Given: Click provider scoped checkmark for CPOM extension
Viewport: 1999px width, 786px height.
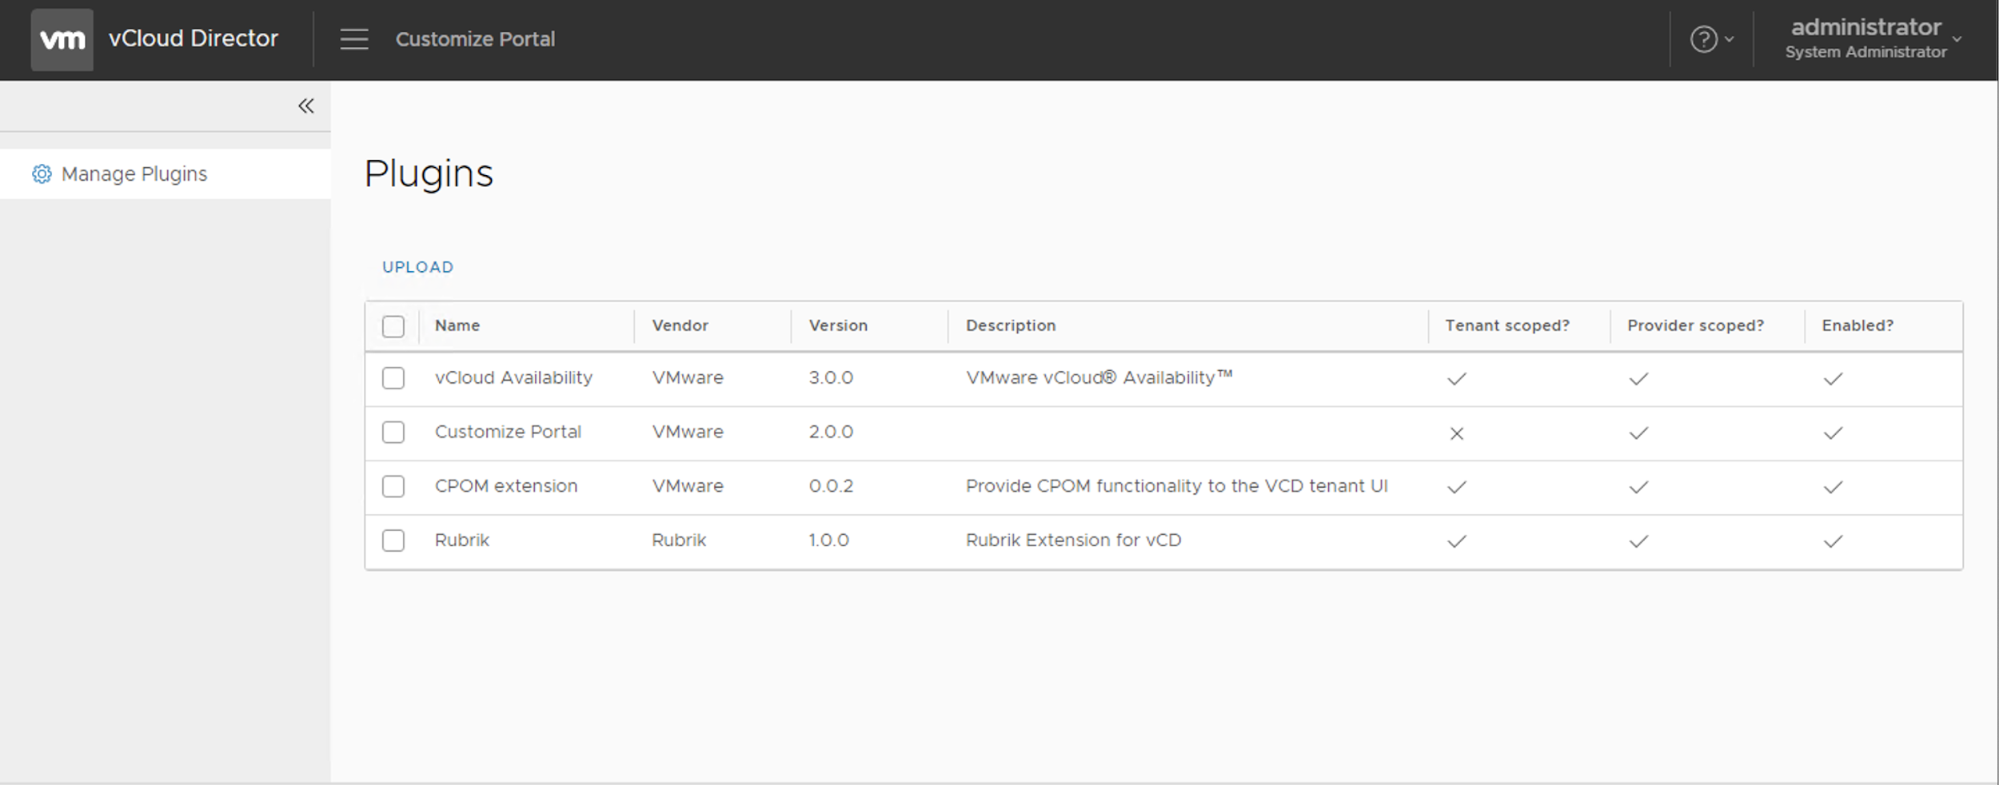Looking at the screenshot, I should [1638, 487].
